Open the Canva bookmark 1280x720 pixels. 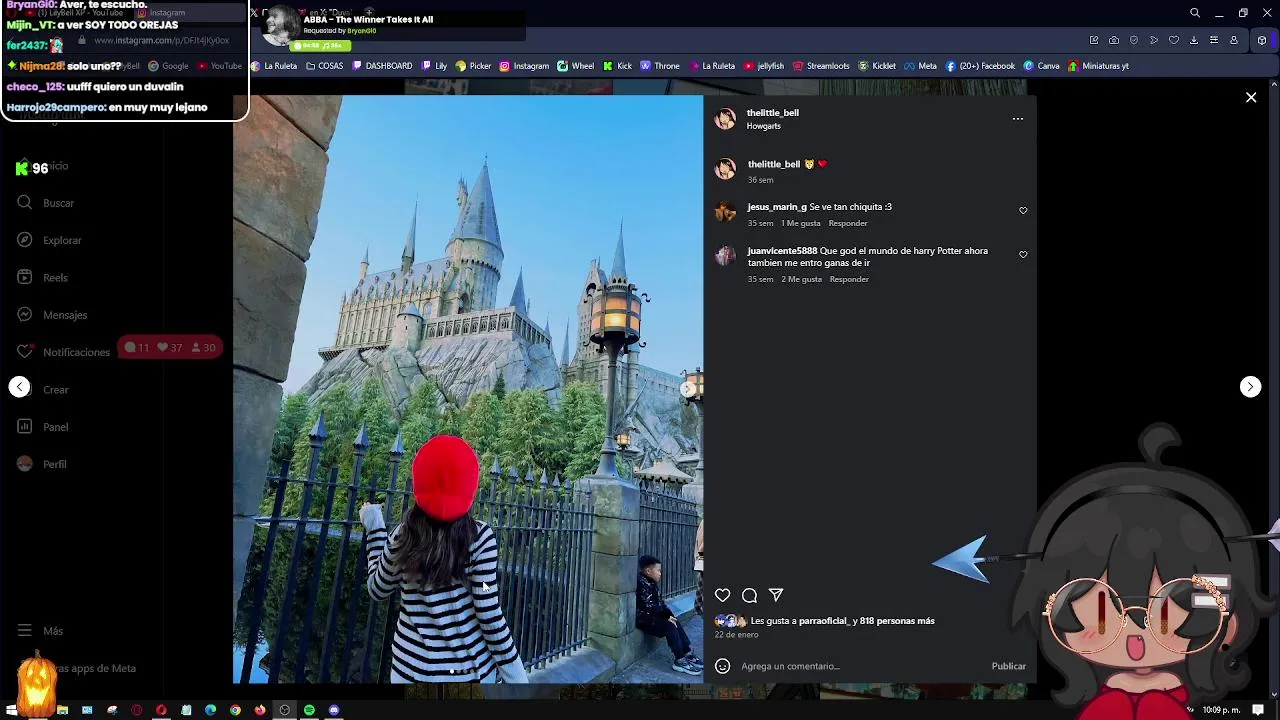pyautogui.click(x=1041, y=66)
